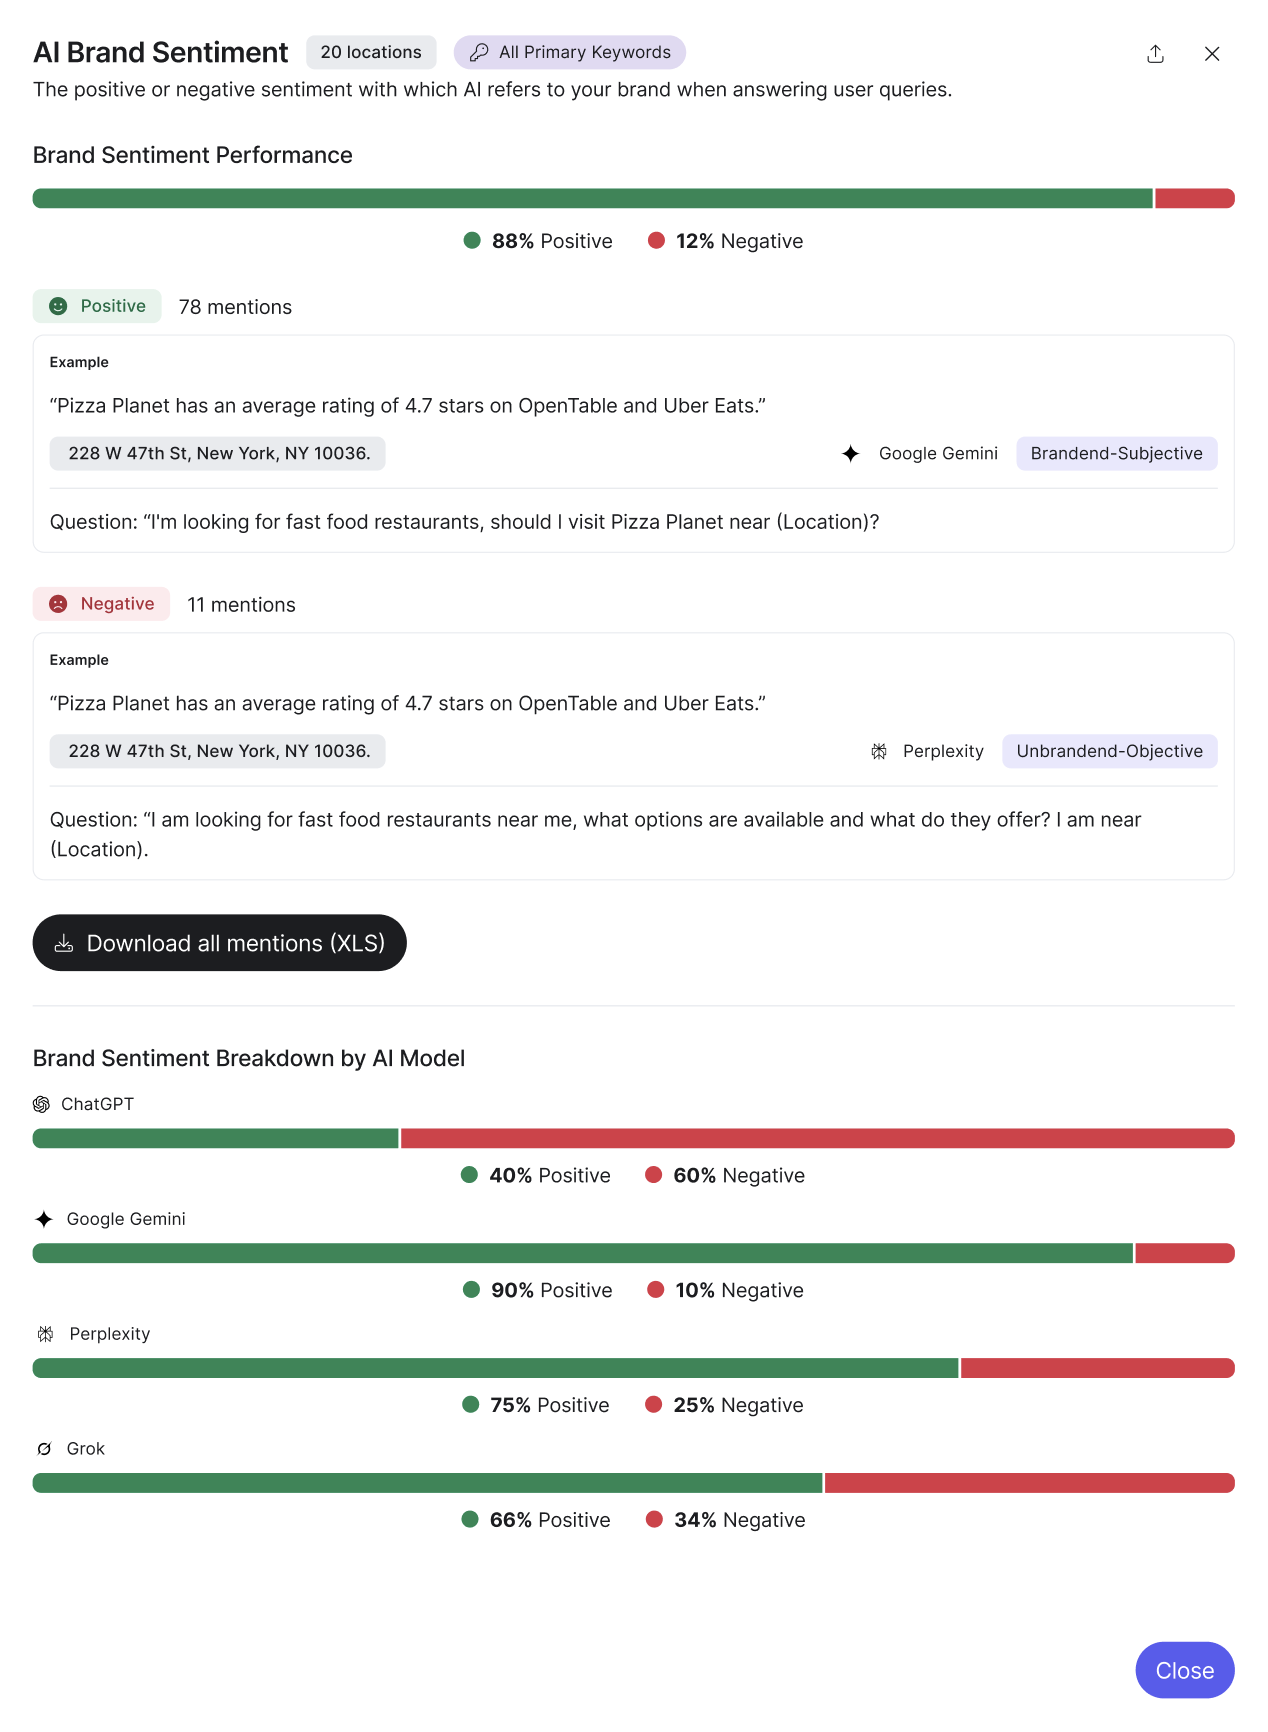Click the Grok logo icon
This screenshot has height=1732, width=1268.
point(44,1449)
